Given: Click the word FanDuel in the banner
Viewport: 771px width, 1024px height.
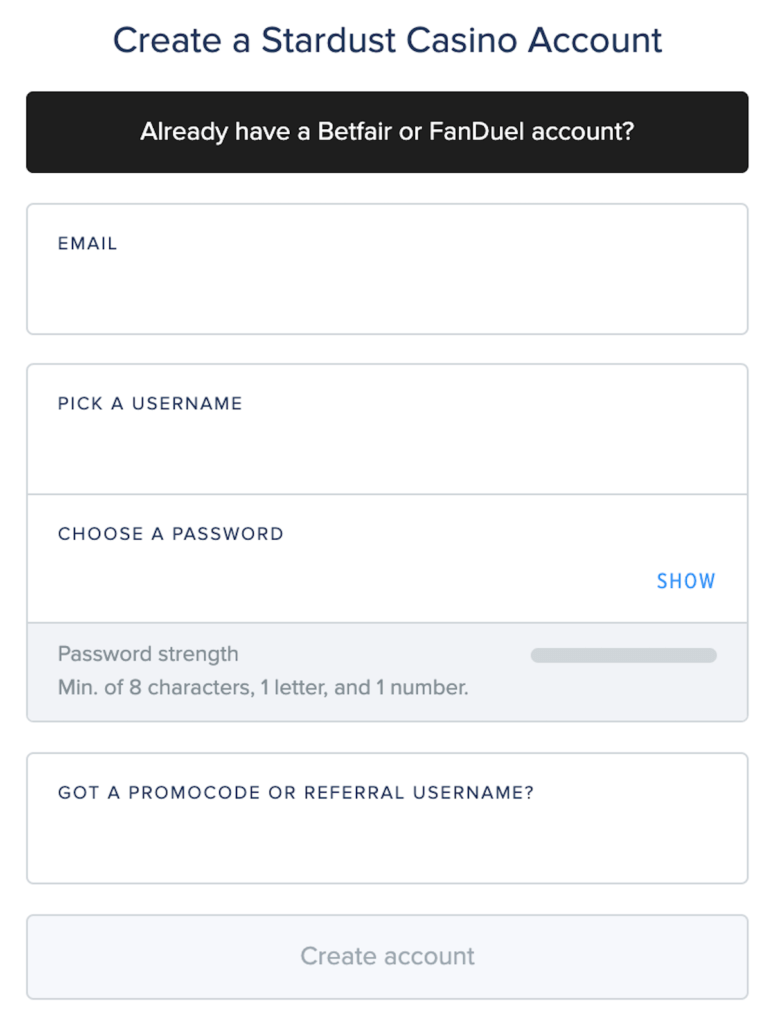Looking at the screenshot, I should point(471,132).
